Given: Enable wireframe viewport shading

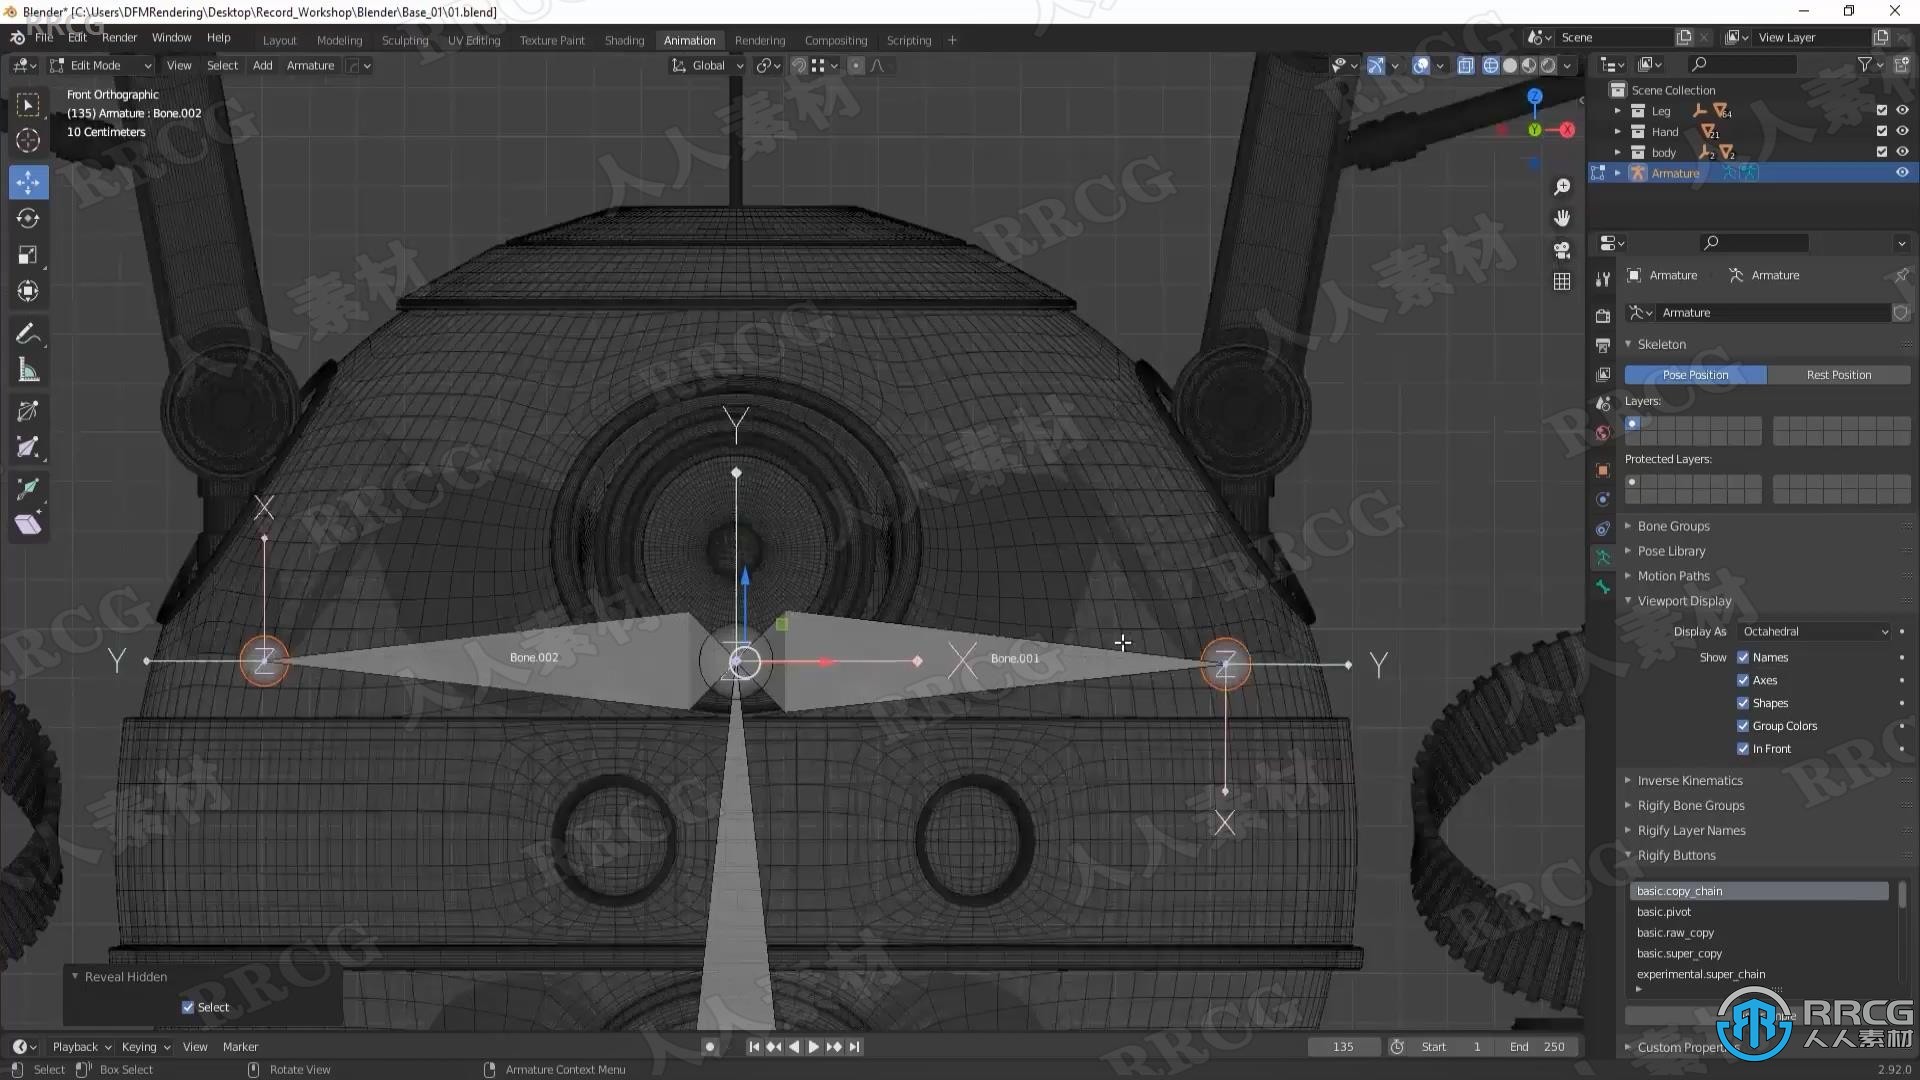Looking at the screenshot, I should (x=1490, y=65).
